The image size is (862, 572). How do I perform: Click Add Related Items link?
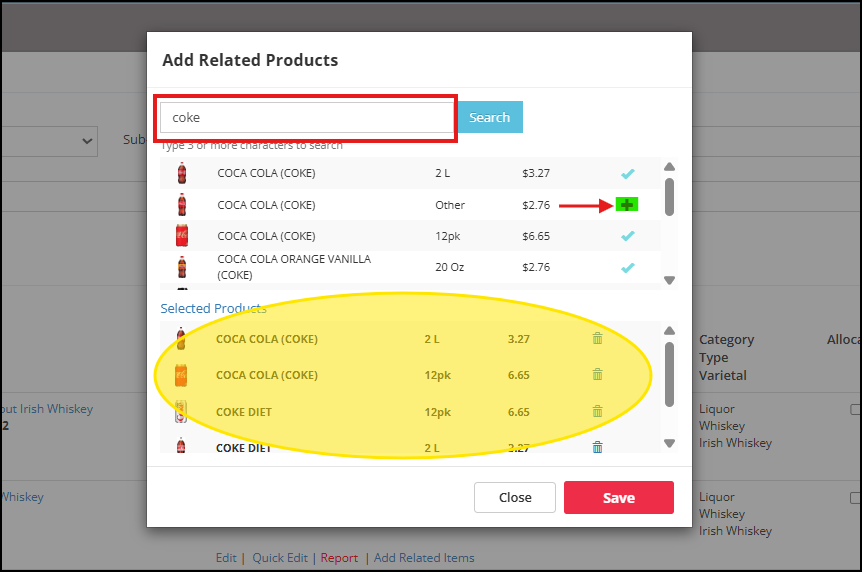[424, 558]
